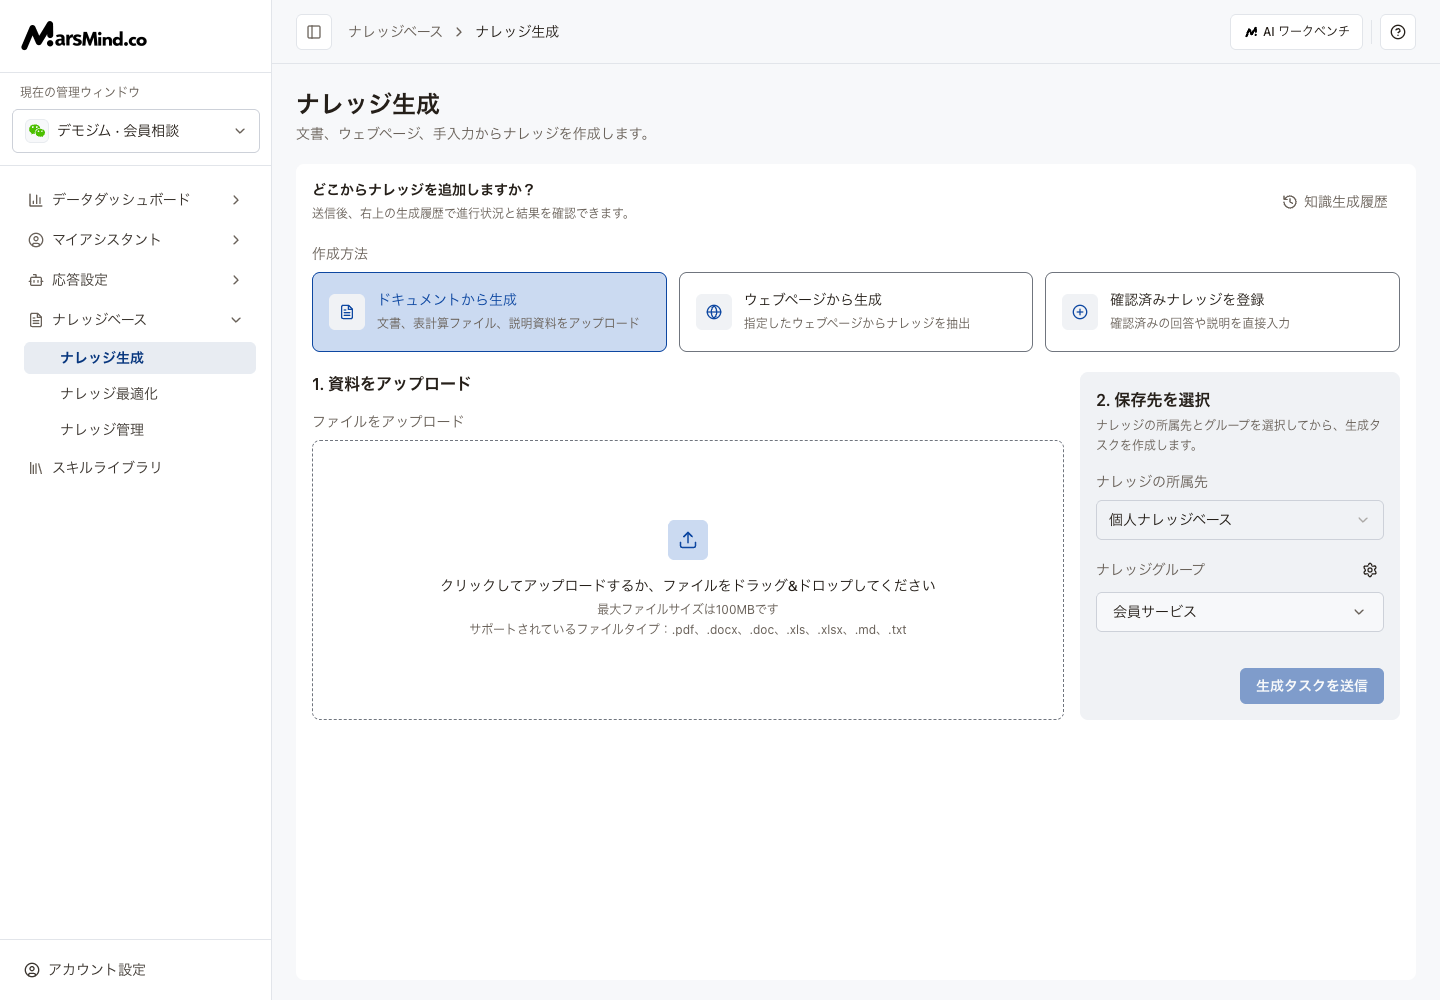Click the スキルライブラリ library icon
Viewport: 1440px width, 1000px height.
pos(36,468)
